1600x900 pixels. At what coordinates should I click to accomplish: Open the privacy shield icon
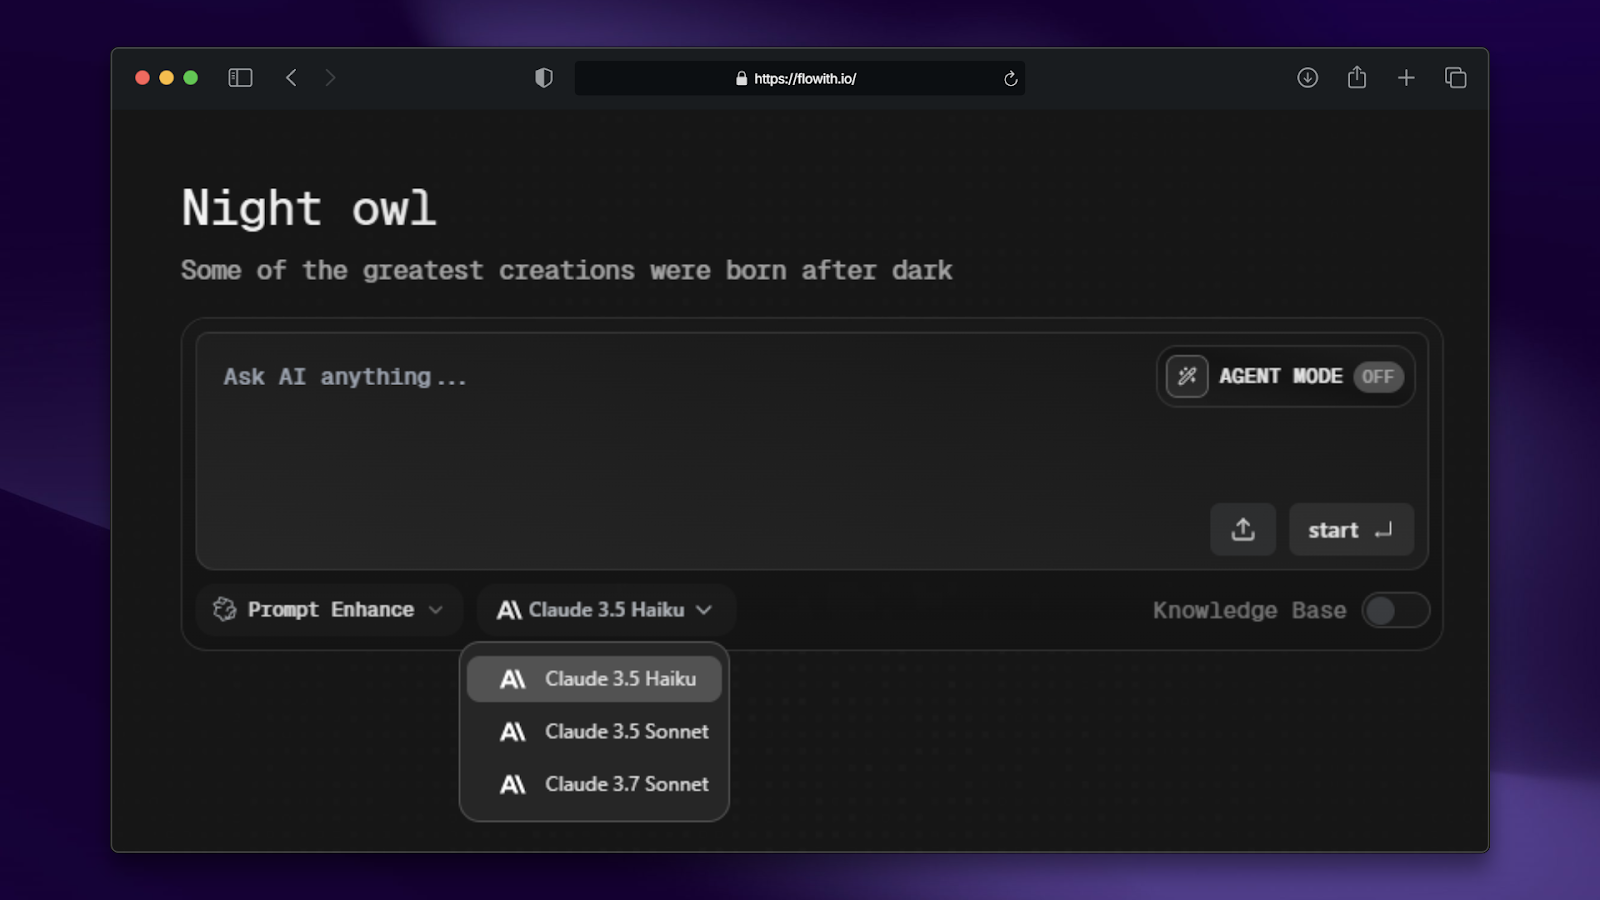tap(544, 78)
